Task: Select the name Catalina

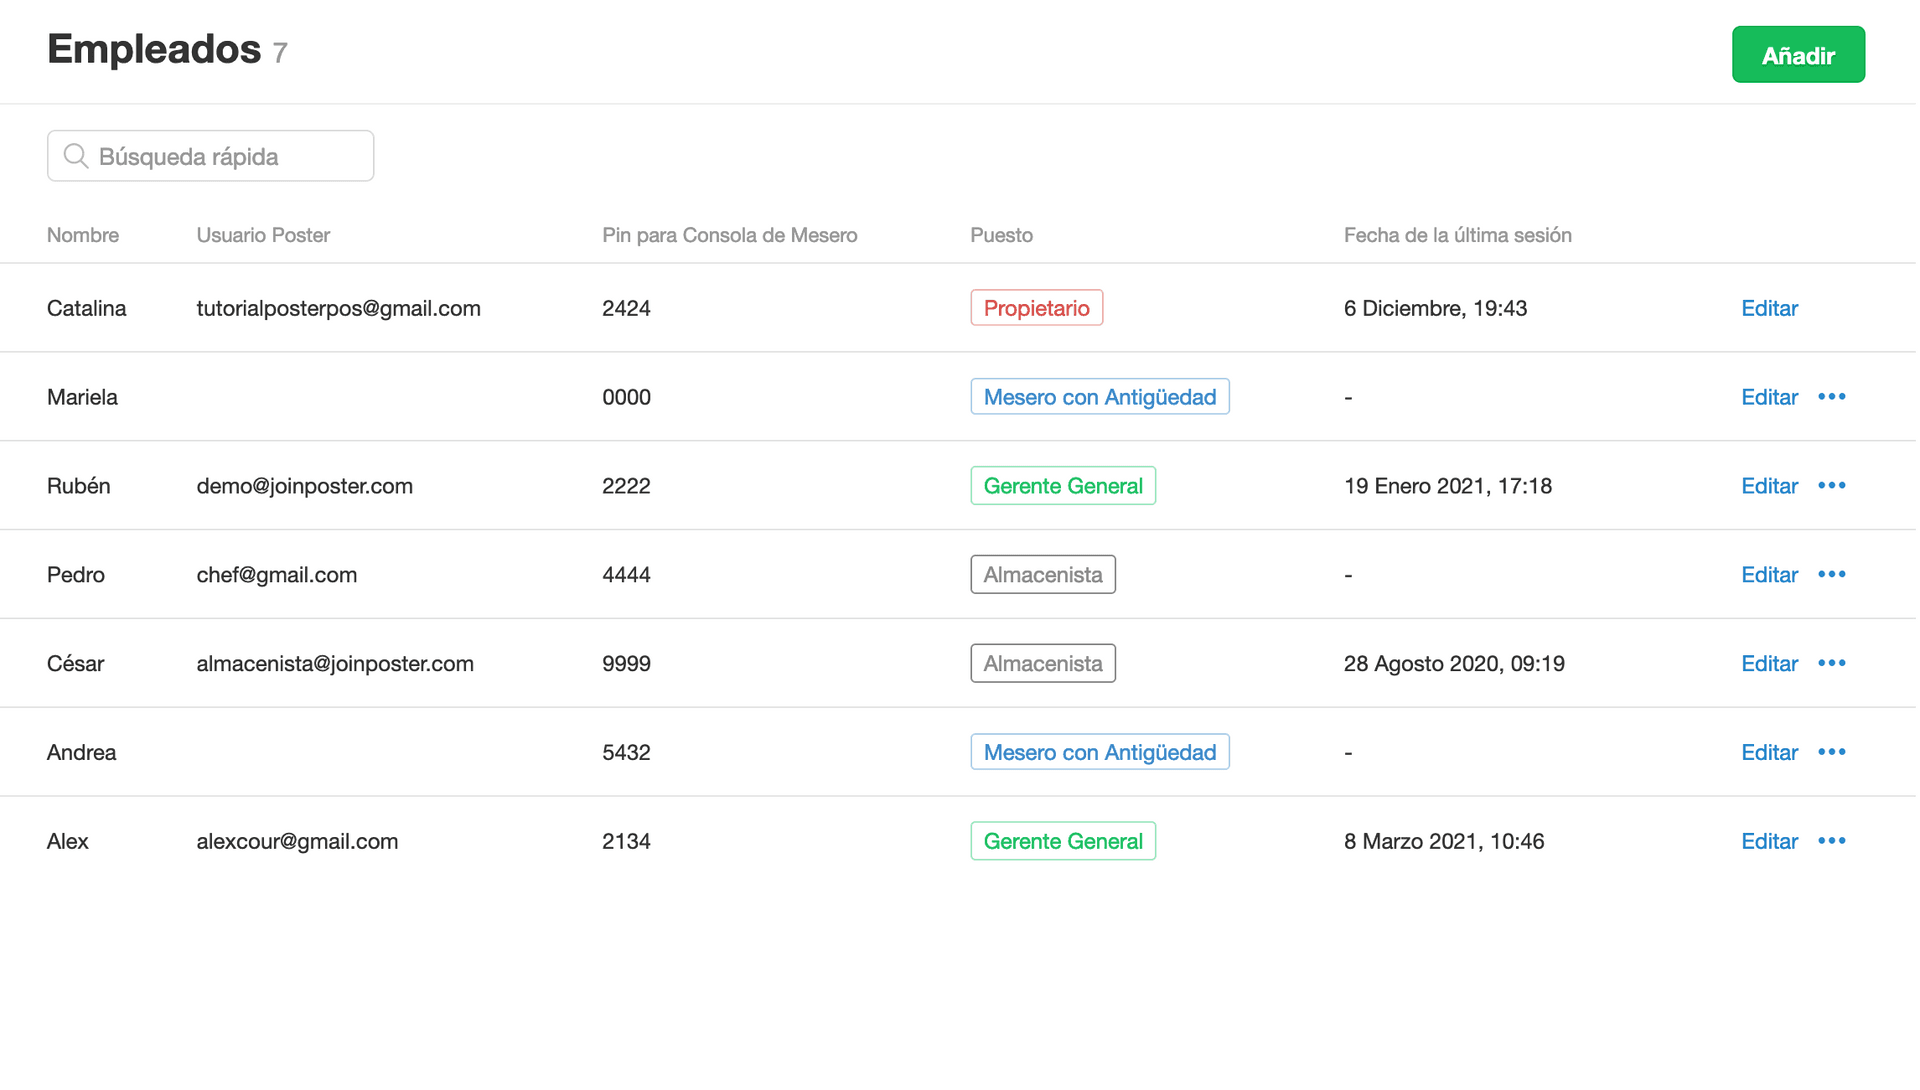Action: tap(86, 308)
